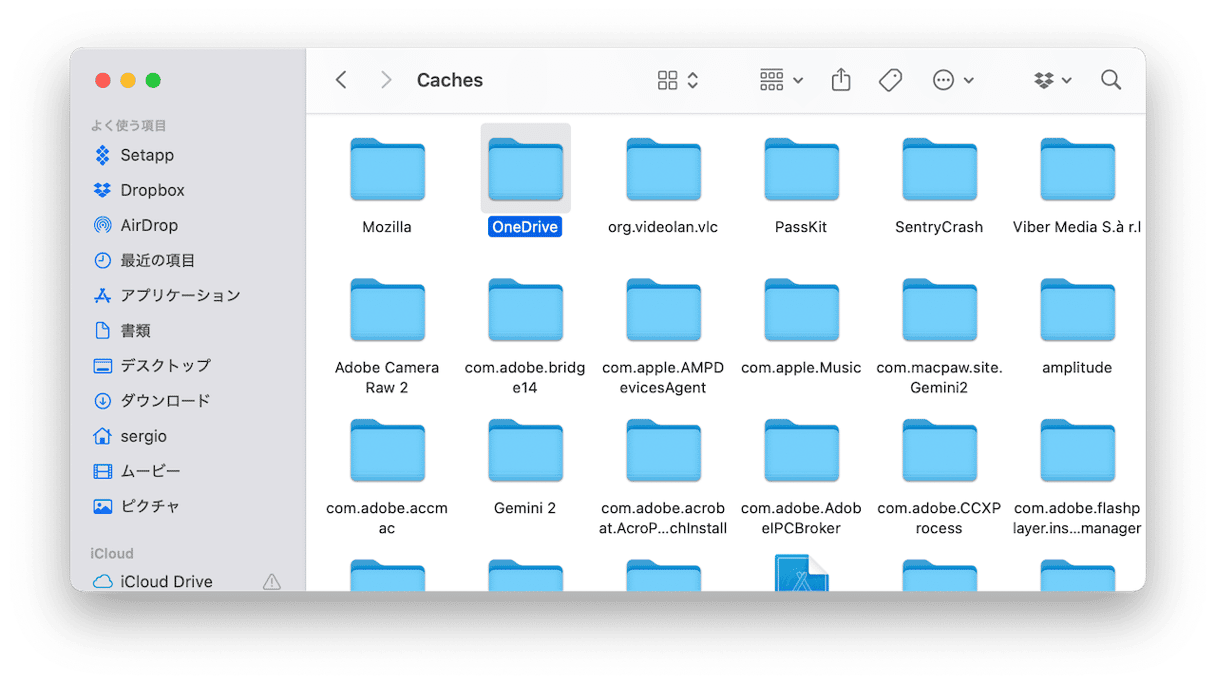Select the com.adobe.CCXProcess folder icon
Screen dimensions: 1216x684
[x=939, y=451]
